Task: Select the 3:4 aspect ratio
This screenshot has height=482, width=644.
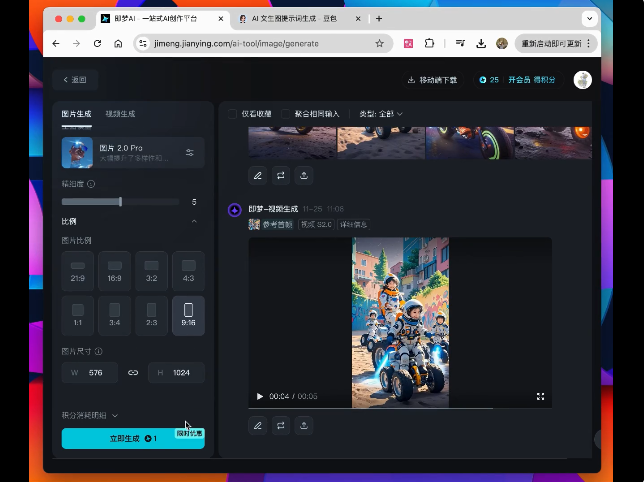Action: (115, 316)
